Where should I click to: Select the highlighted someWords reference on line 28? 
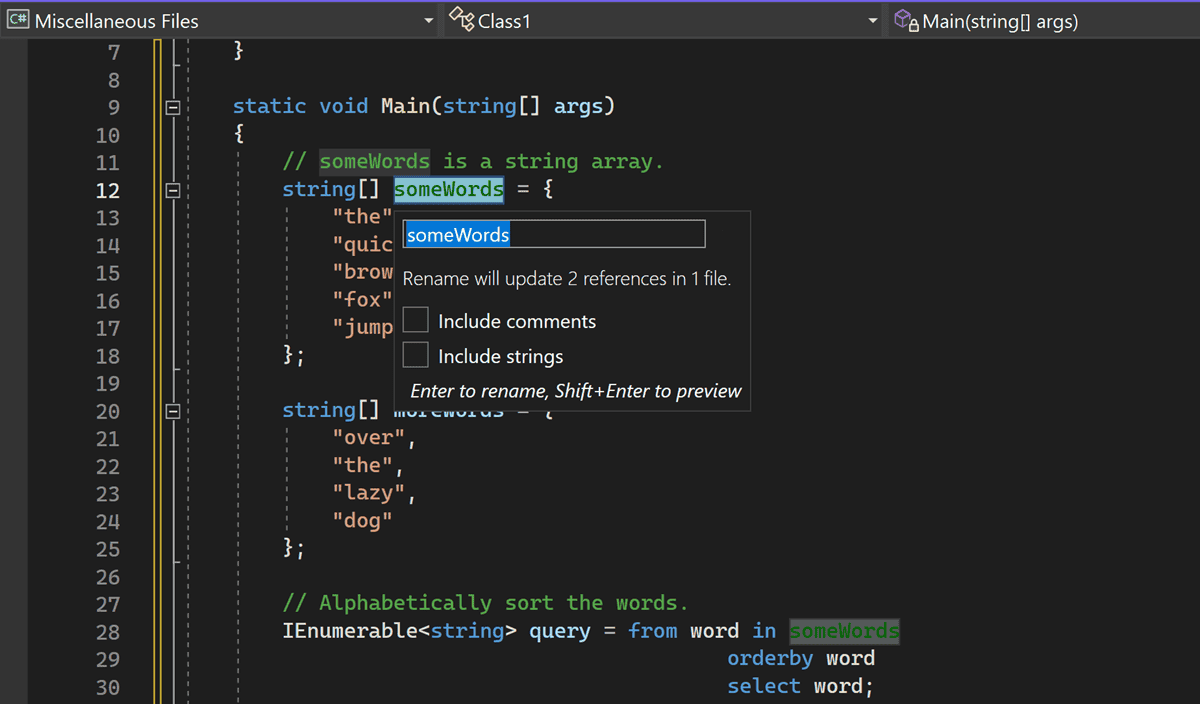tap(843, 630)
